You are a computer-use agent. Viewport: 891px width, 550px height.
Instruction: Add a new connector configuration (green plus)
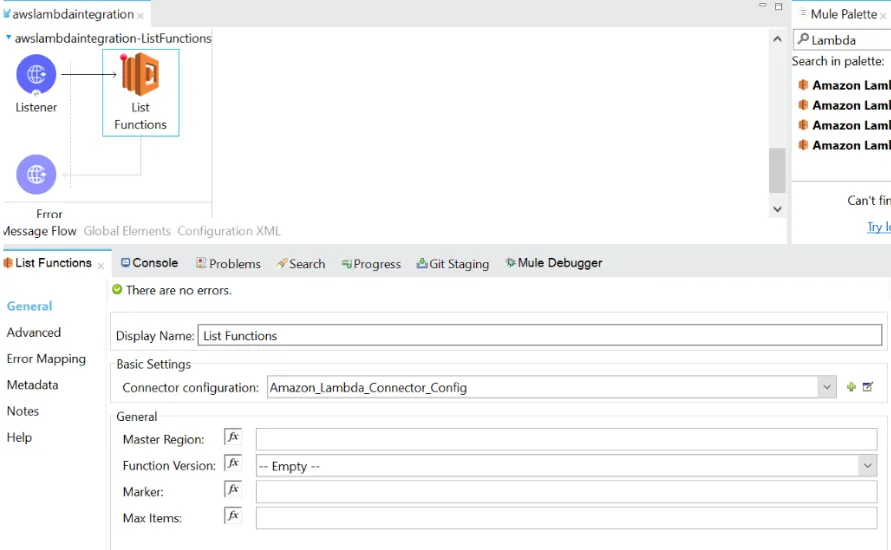(851, 387)
